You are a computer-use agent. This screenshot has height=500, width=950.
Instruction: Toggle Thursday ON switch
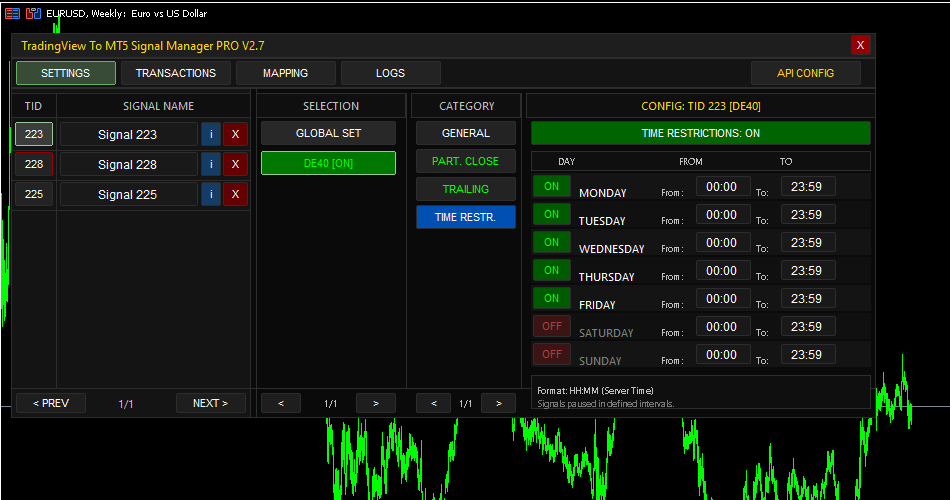tap(551, 270)
